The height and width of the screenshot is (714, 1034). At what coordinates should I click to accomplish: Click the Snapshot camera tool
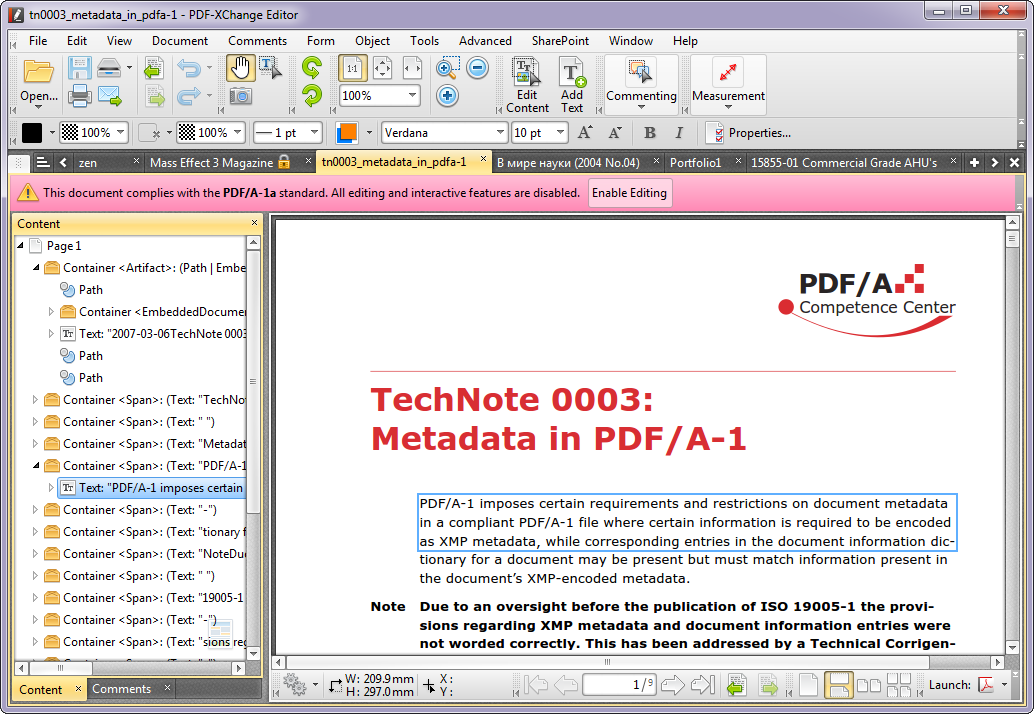point(240,97)
